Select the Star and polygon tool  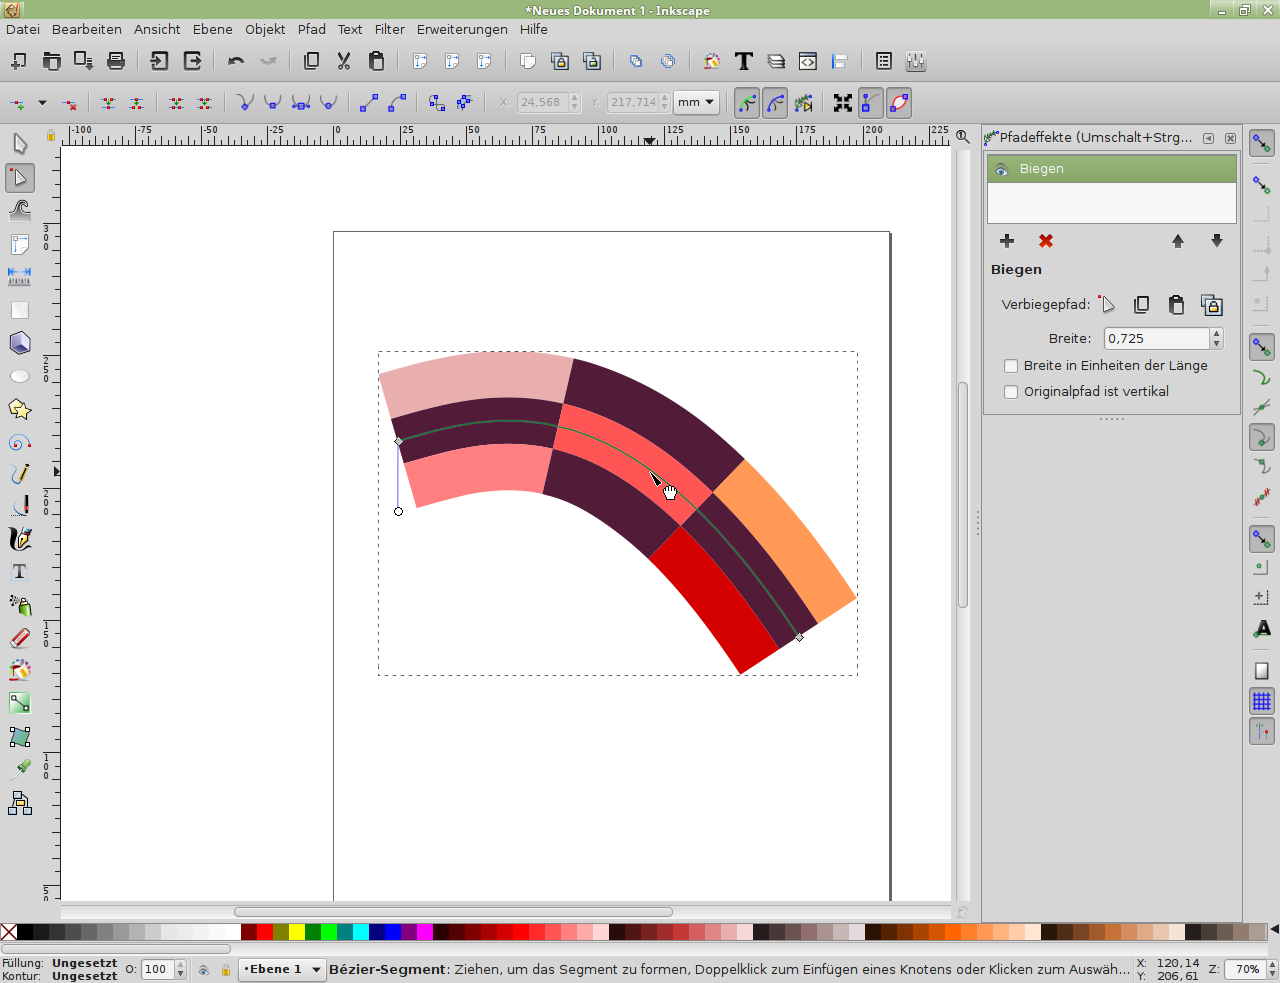(x=19, y=409)
